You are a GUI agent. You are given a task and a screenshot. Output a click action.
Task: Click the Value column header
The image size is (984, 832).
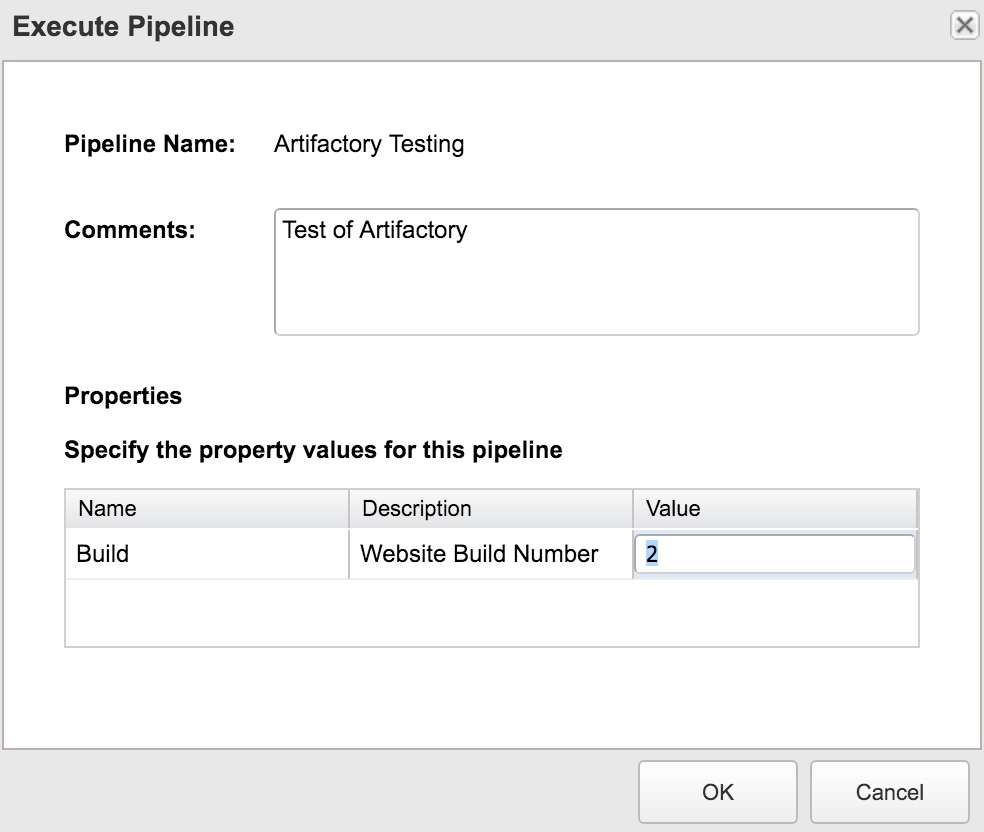[x=775, y=508]
